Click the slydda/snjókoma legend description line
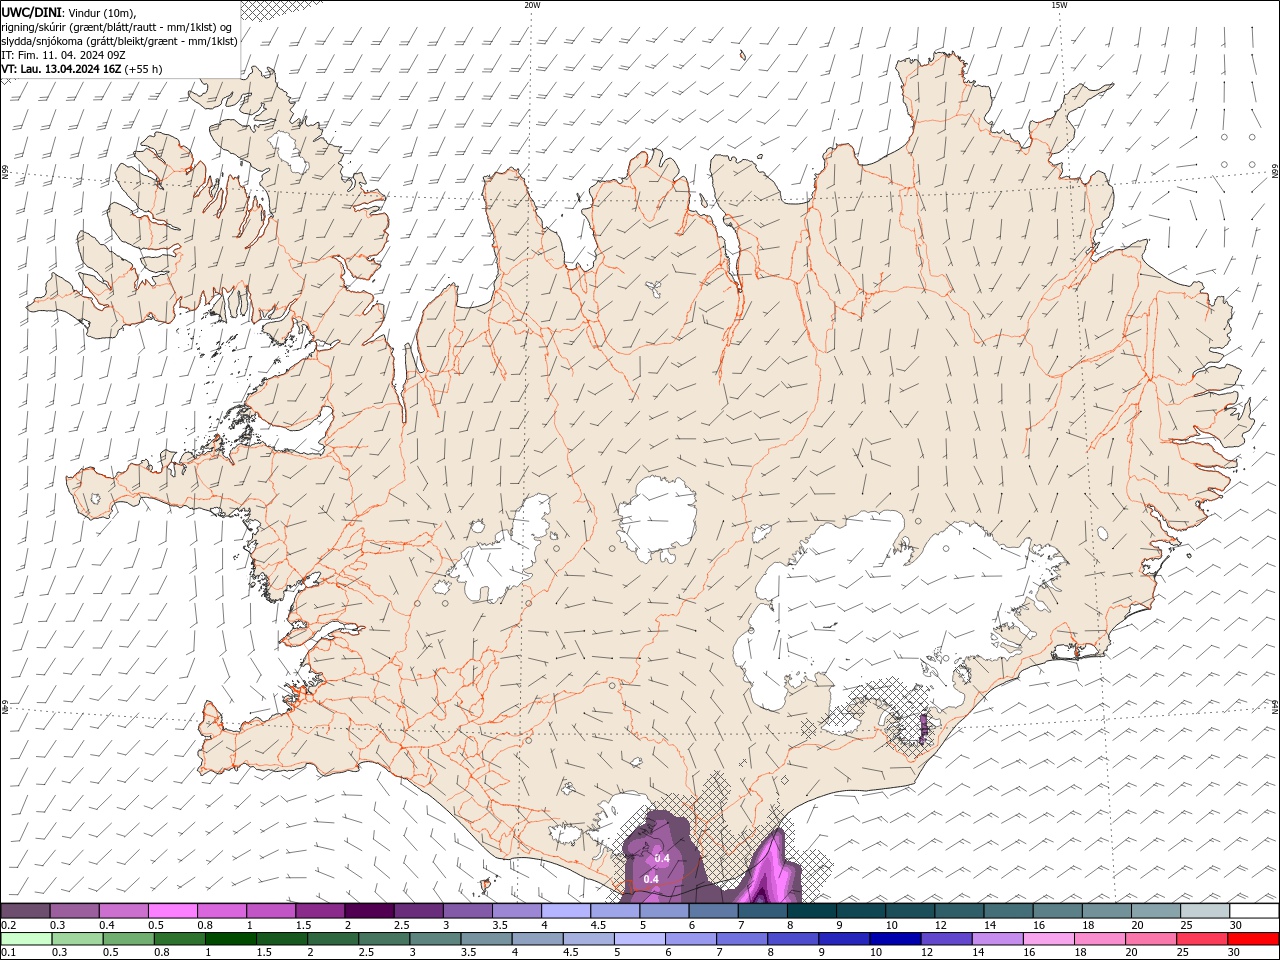This screenshot has width=1280, height=960. tap(120, 41)
